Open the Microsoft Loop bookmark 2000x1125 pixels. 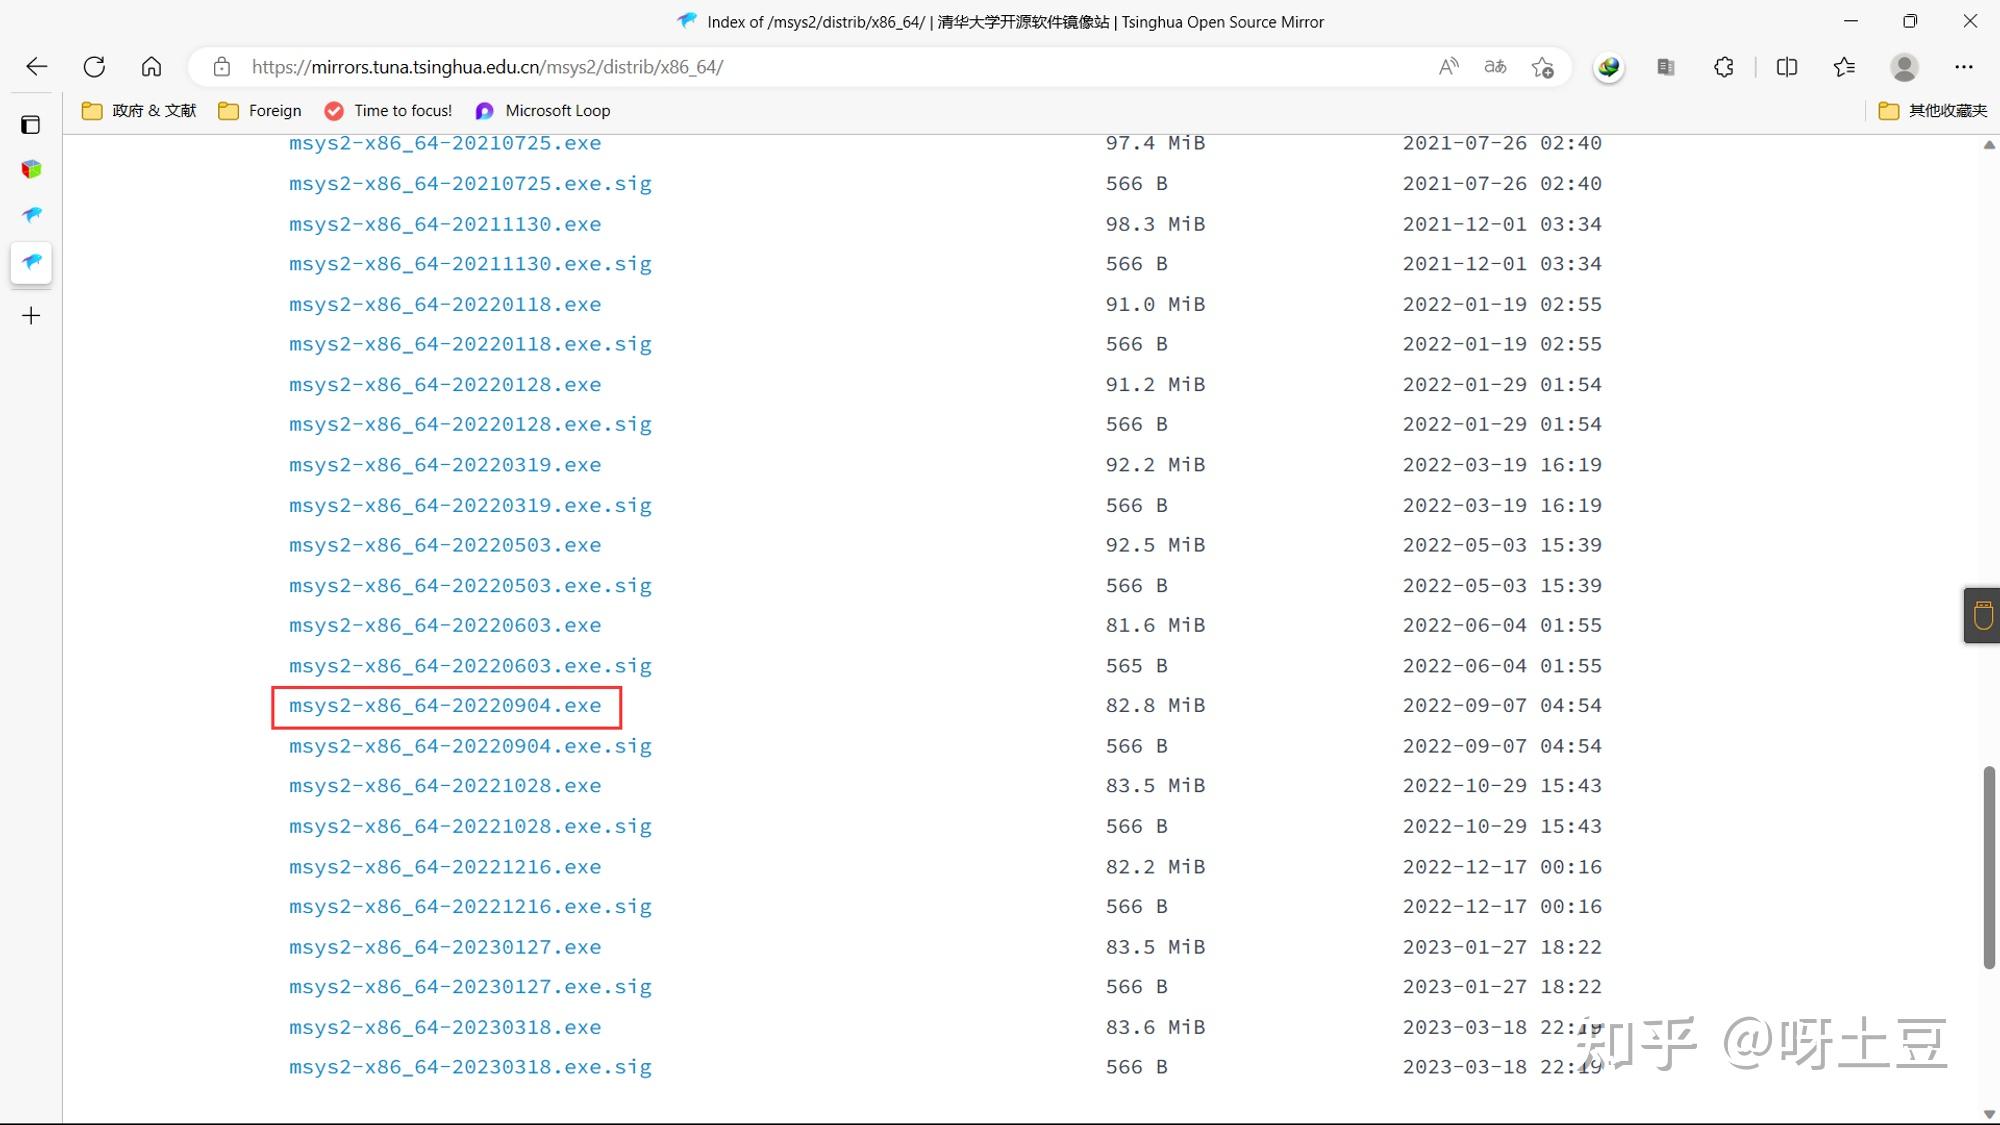[x=543, y=111]
